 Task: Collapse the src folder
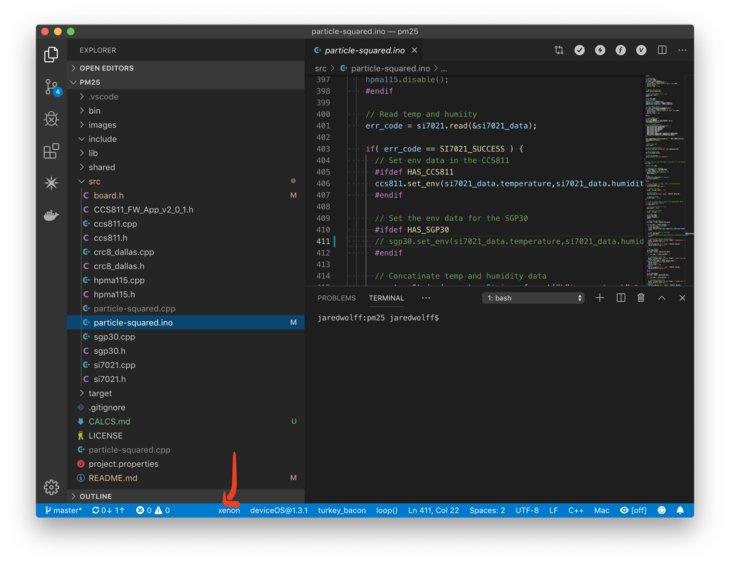click(x=94, y=181)
